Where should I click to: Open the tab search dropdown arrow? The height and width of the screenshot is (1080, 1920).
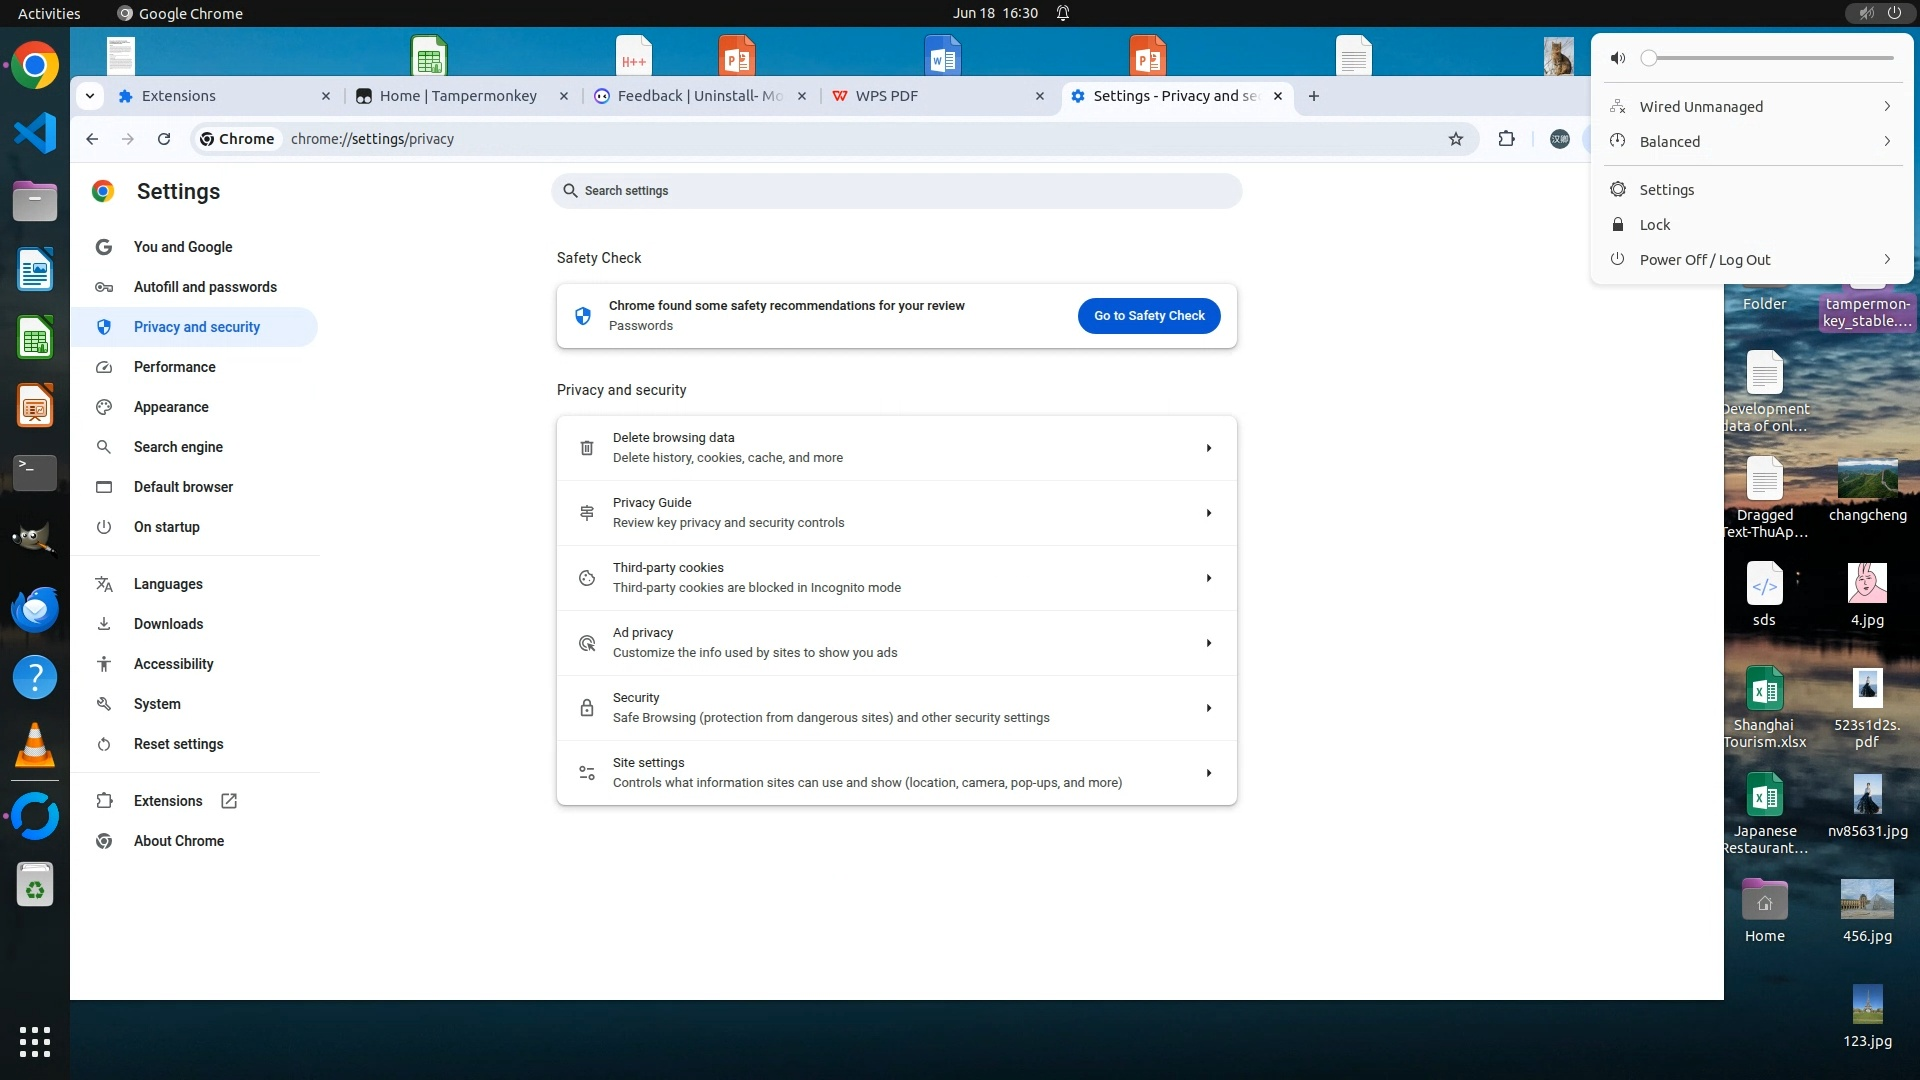coord(90,96)
